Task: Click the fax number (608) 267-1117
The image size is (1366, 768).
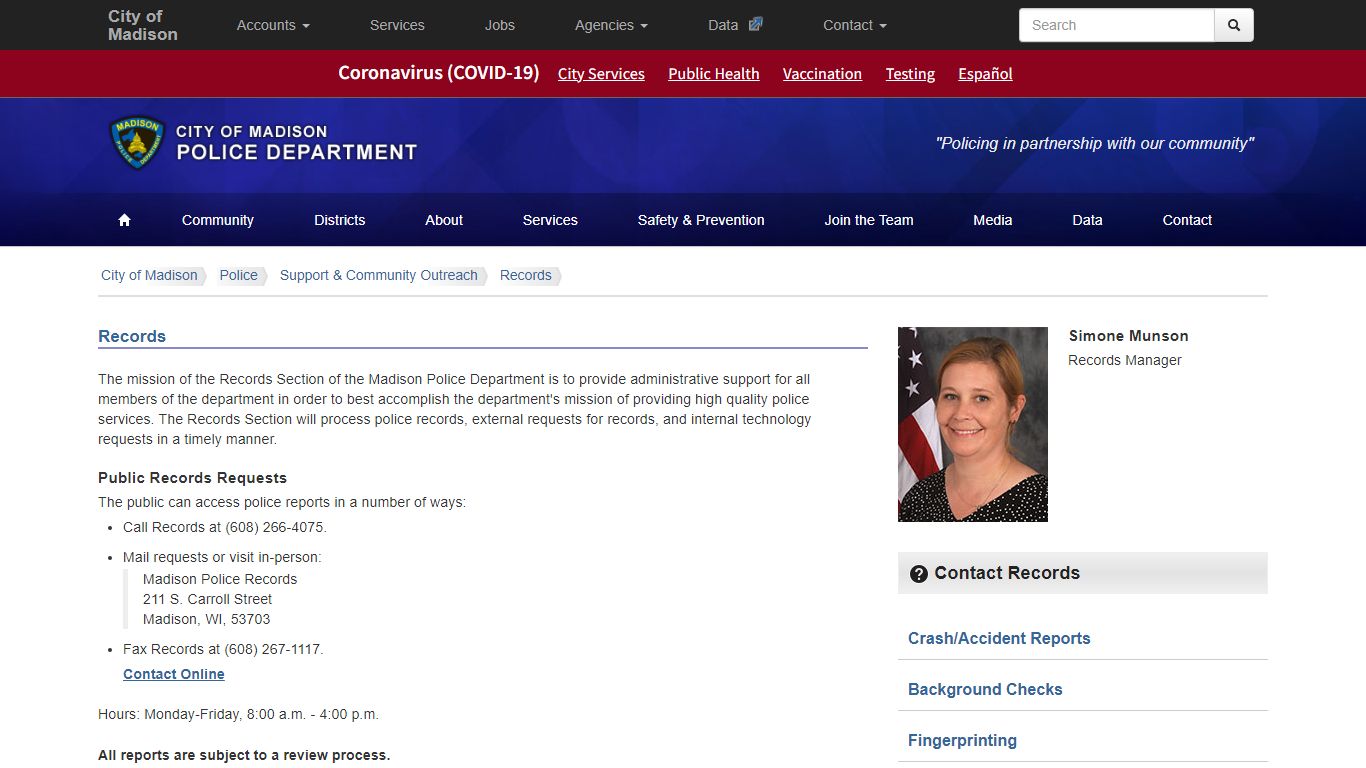Action: tap(272, 650)
